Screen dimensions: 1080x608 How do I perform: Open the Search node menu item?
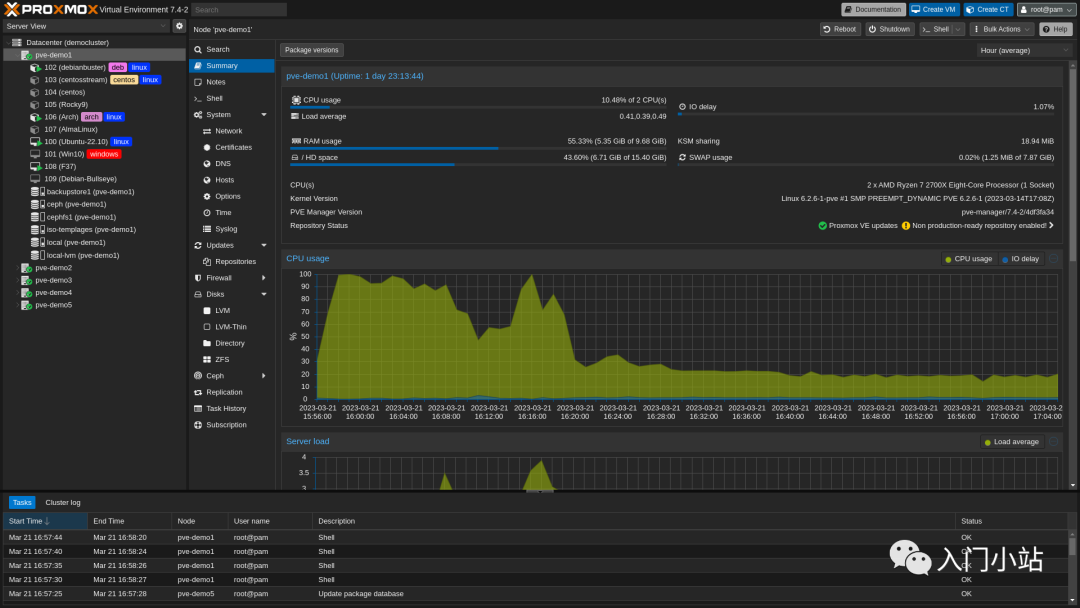click(x=231, y=50)
